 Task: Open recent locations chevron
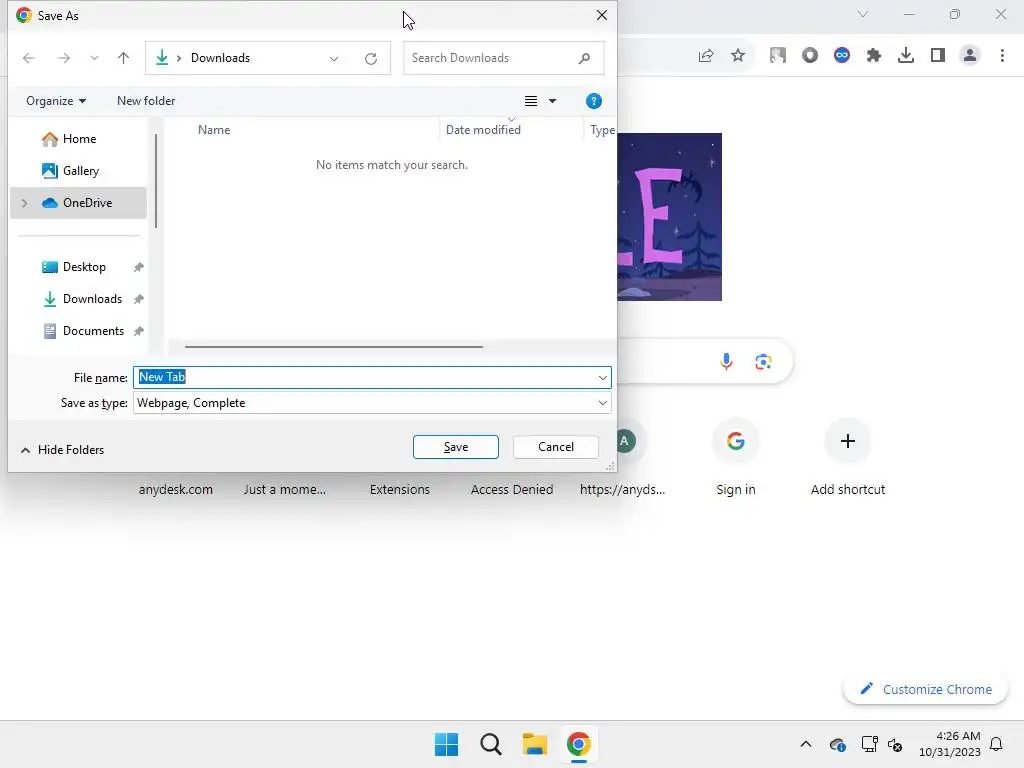tap(95, 58)
